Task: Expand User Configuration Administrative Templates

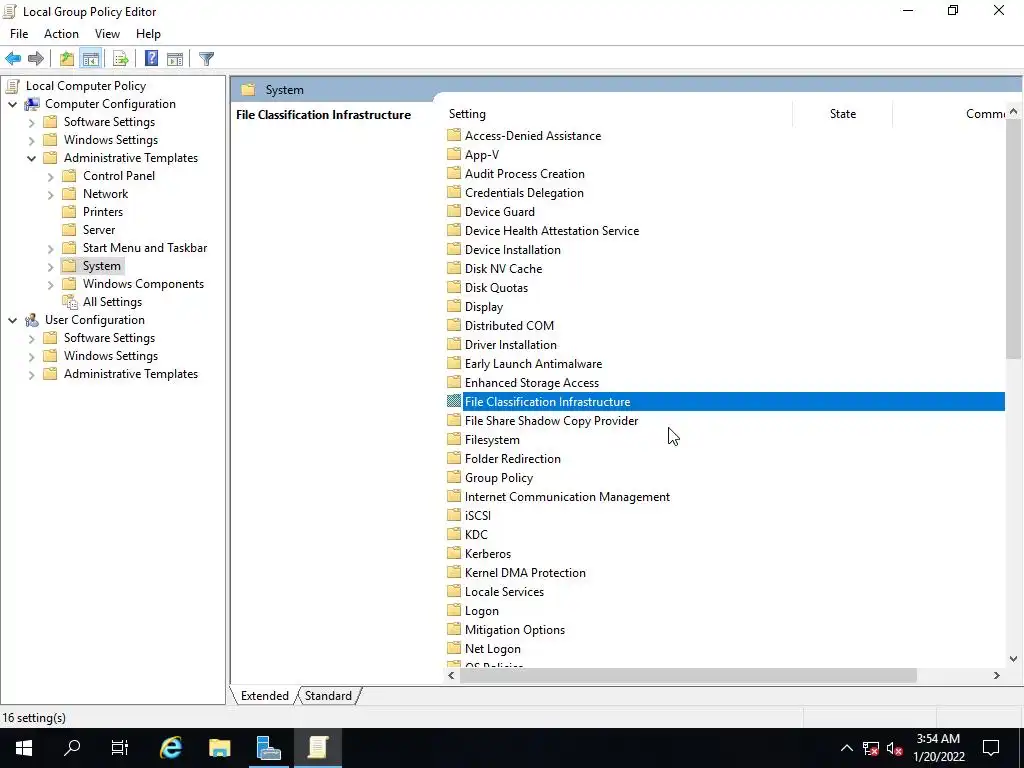Action: pyautogui.click(x=31, y=374)
